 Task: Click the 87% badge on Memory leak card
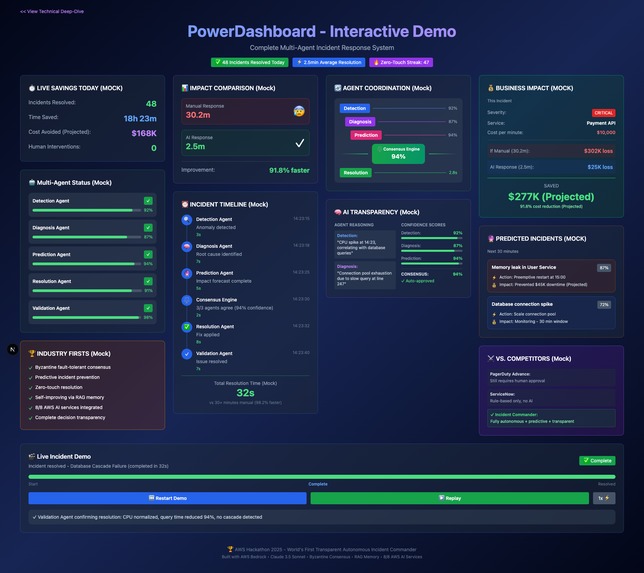click(604, 268)
